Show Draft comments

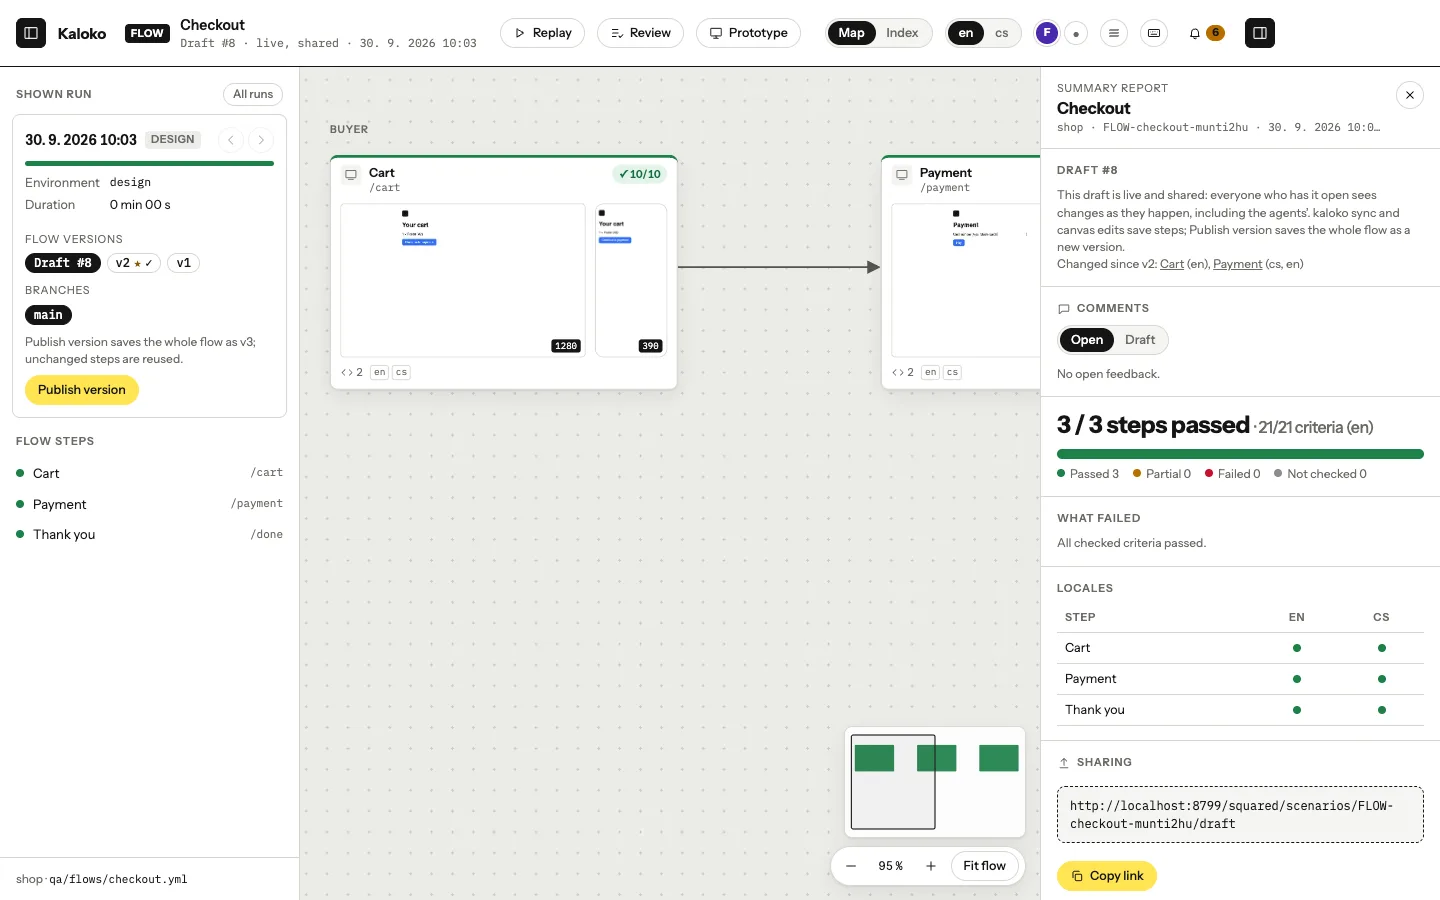point(1140,340)
